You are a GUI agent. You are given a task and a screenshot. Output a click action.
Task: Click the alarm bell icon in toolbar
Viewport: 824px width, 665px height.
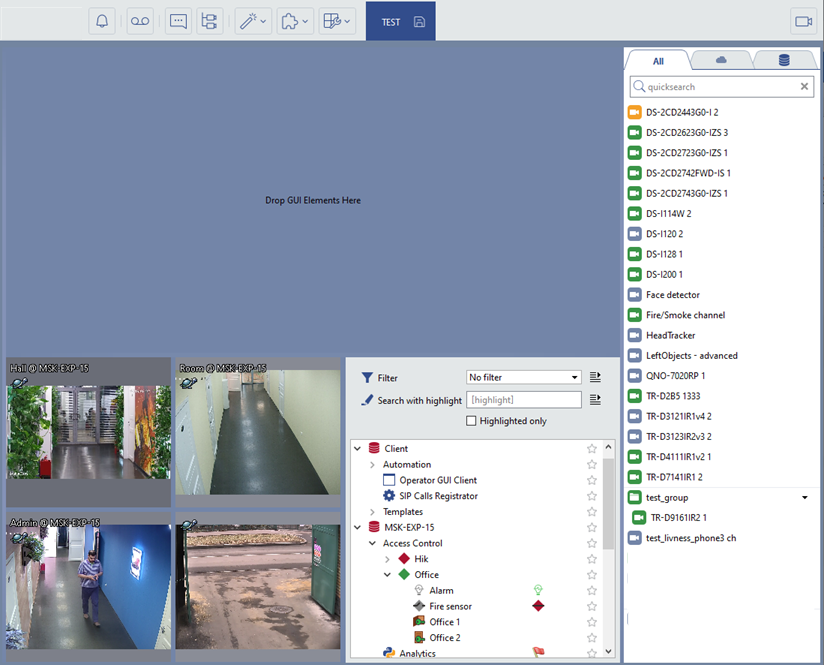pyautogui.click(x=102, y=21)
